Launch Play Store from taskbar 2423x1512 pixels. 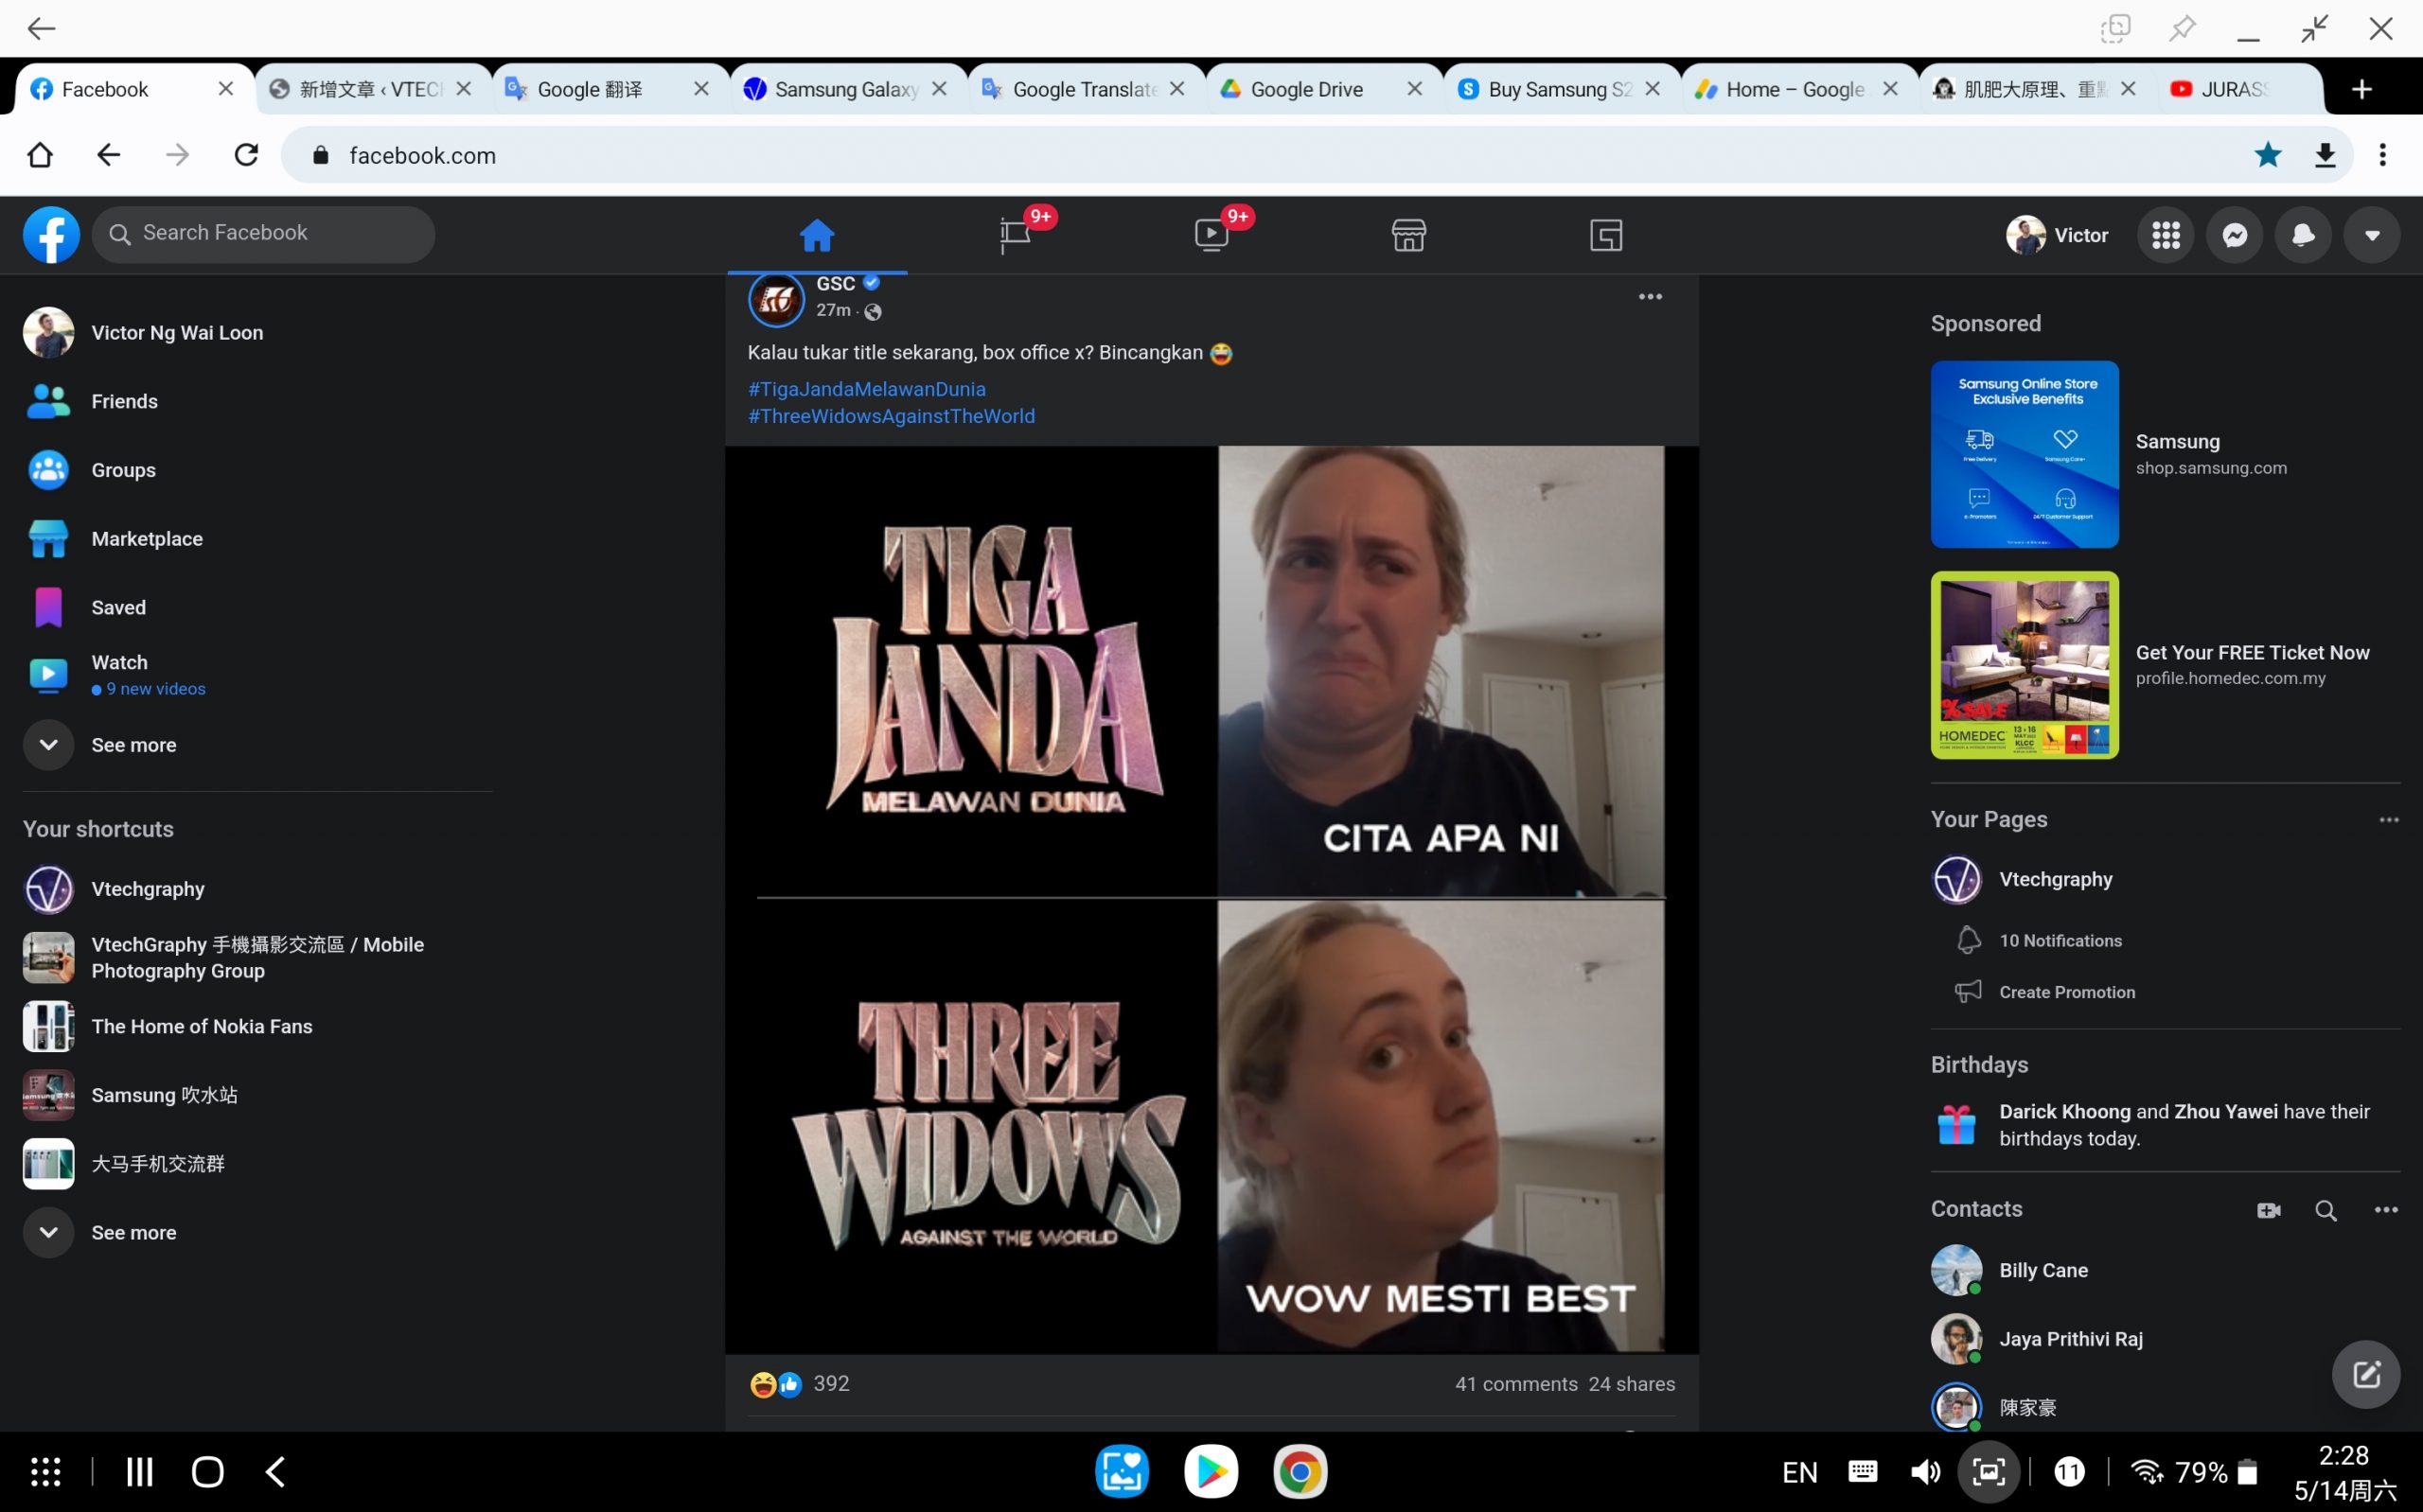1211,1471
